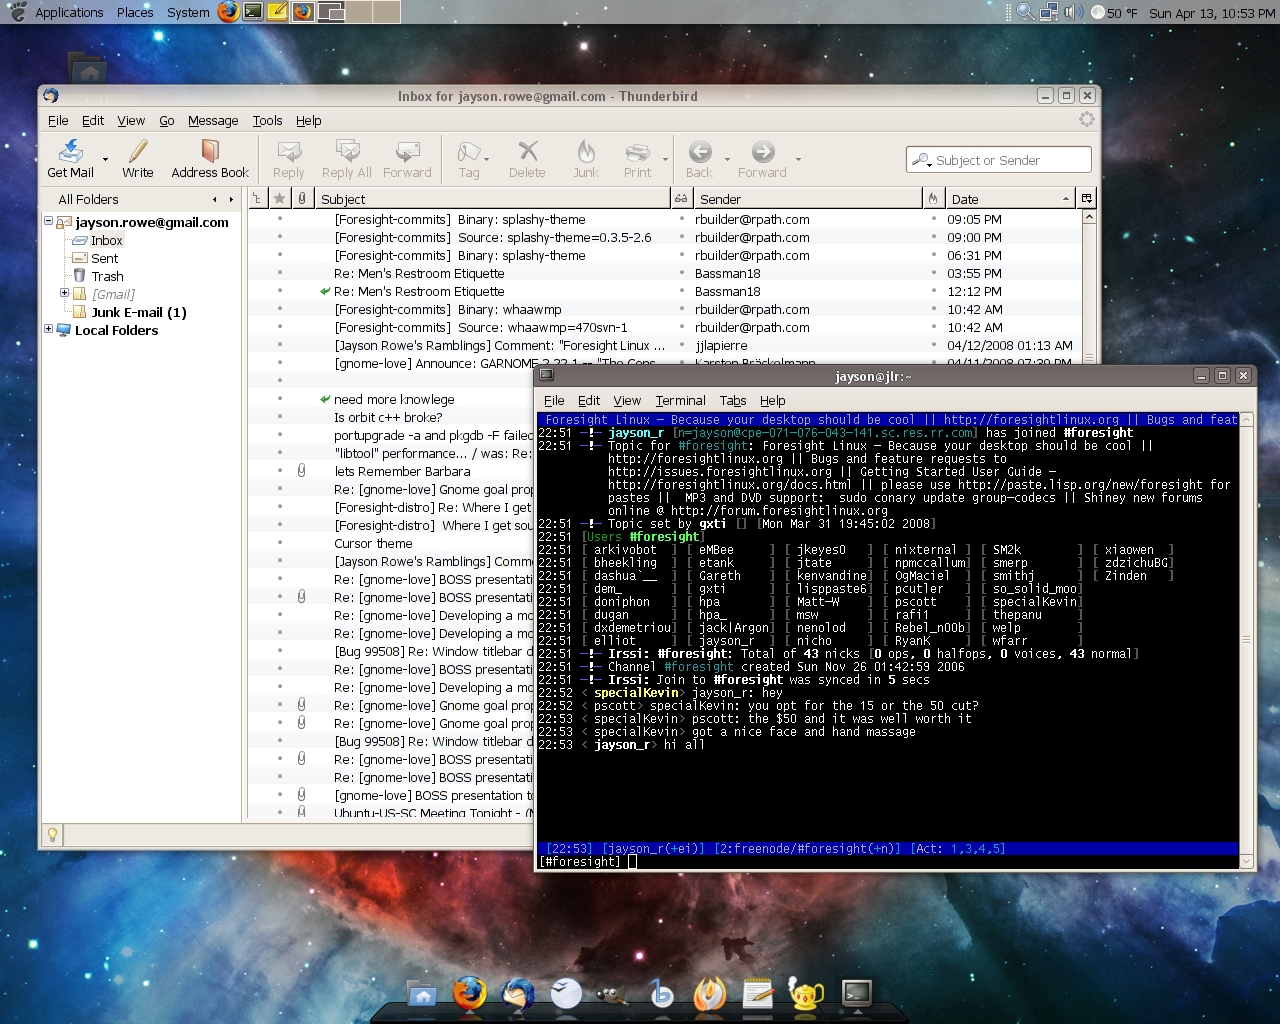Click the volume icon in top panel
1280x1024 pixels.
(x=1073, y=12)
